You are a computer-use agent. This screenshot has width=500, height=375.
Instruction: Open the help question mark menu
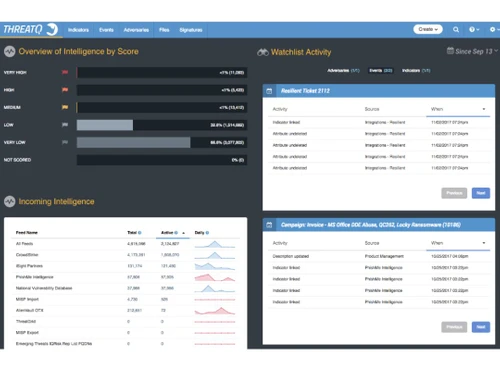pyautogui.click(x=474, y=30)
